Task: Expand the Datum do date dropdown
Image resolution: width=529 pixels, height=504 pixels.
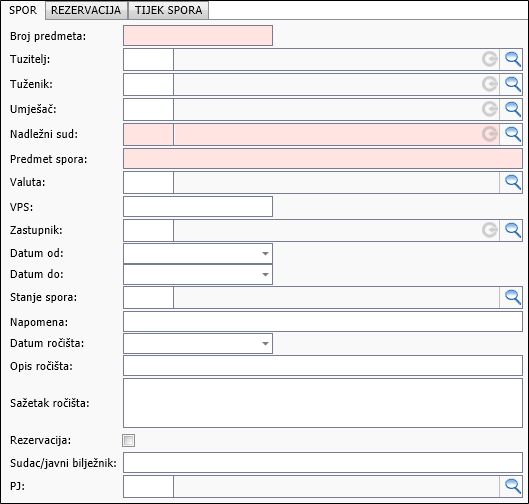Action: click(265, 275)
